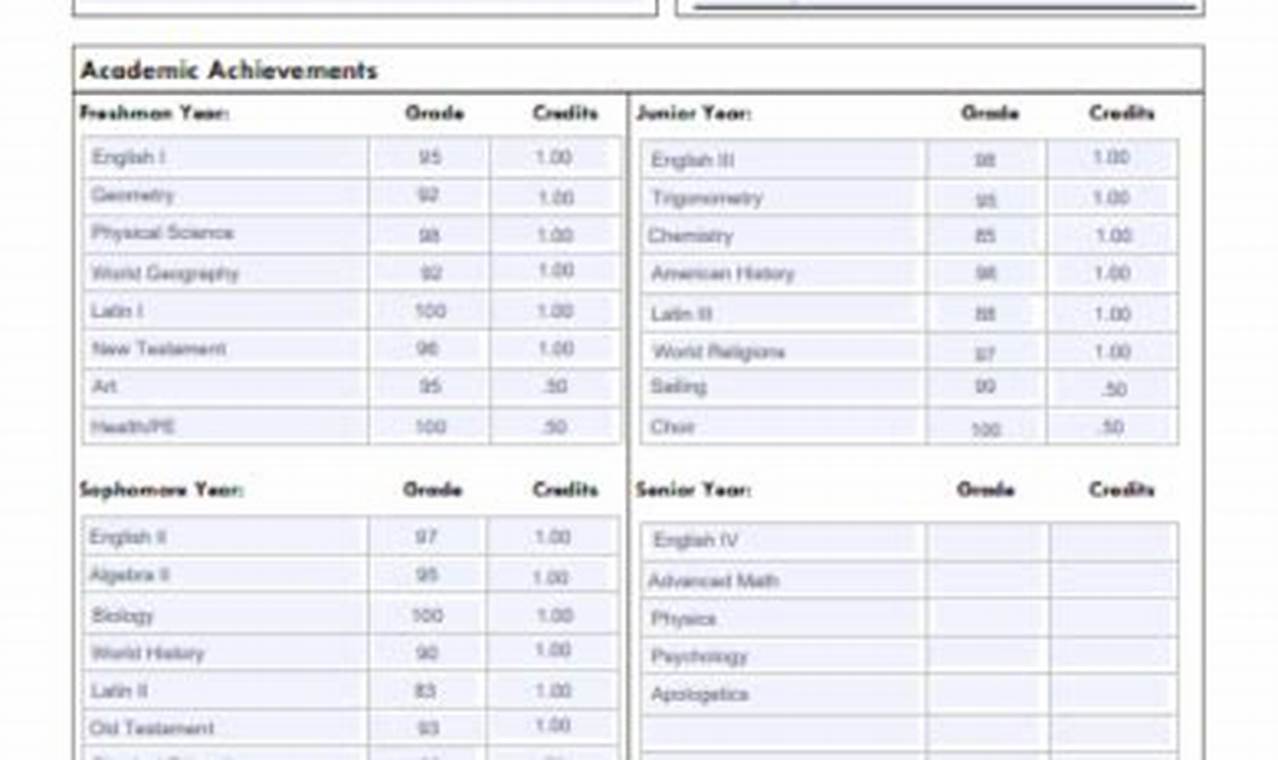Select the Sailing grade field
1278x760 pixels.
coord(985,387)
